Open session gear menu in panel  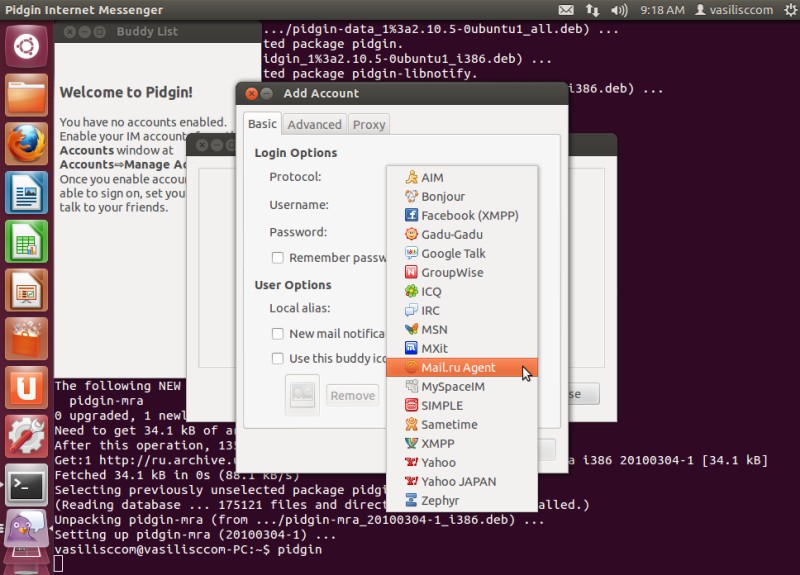791,10
